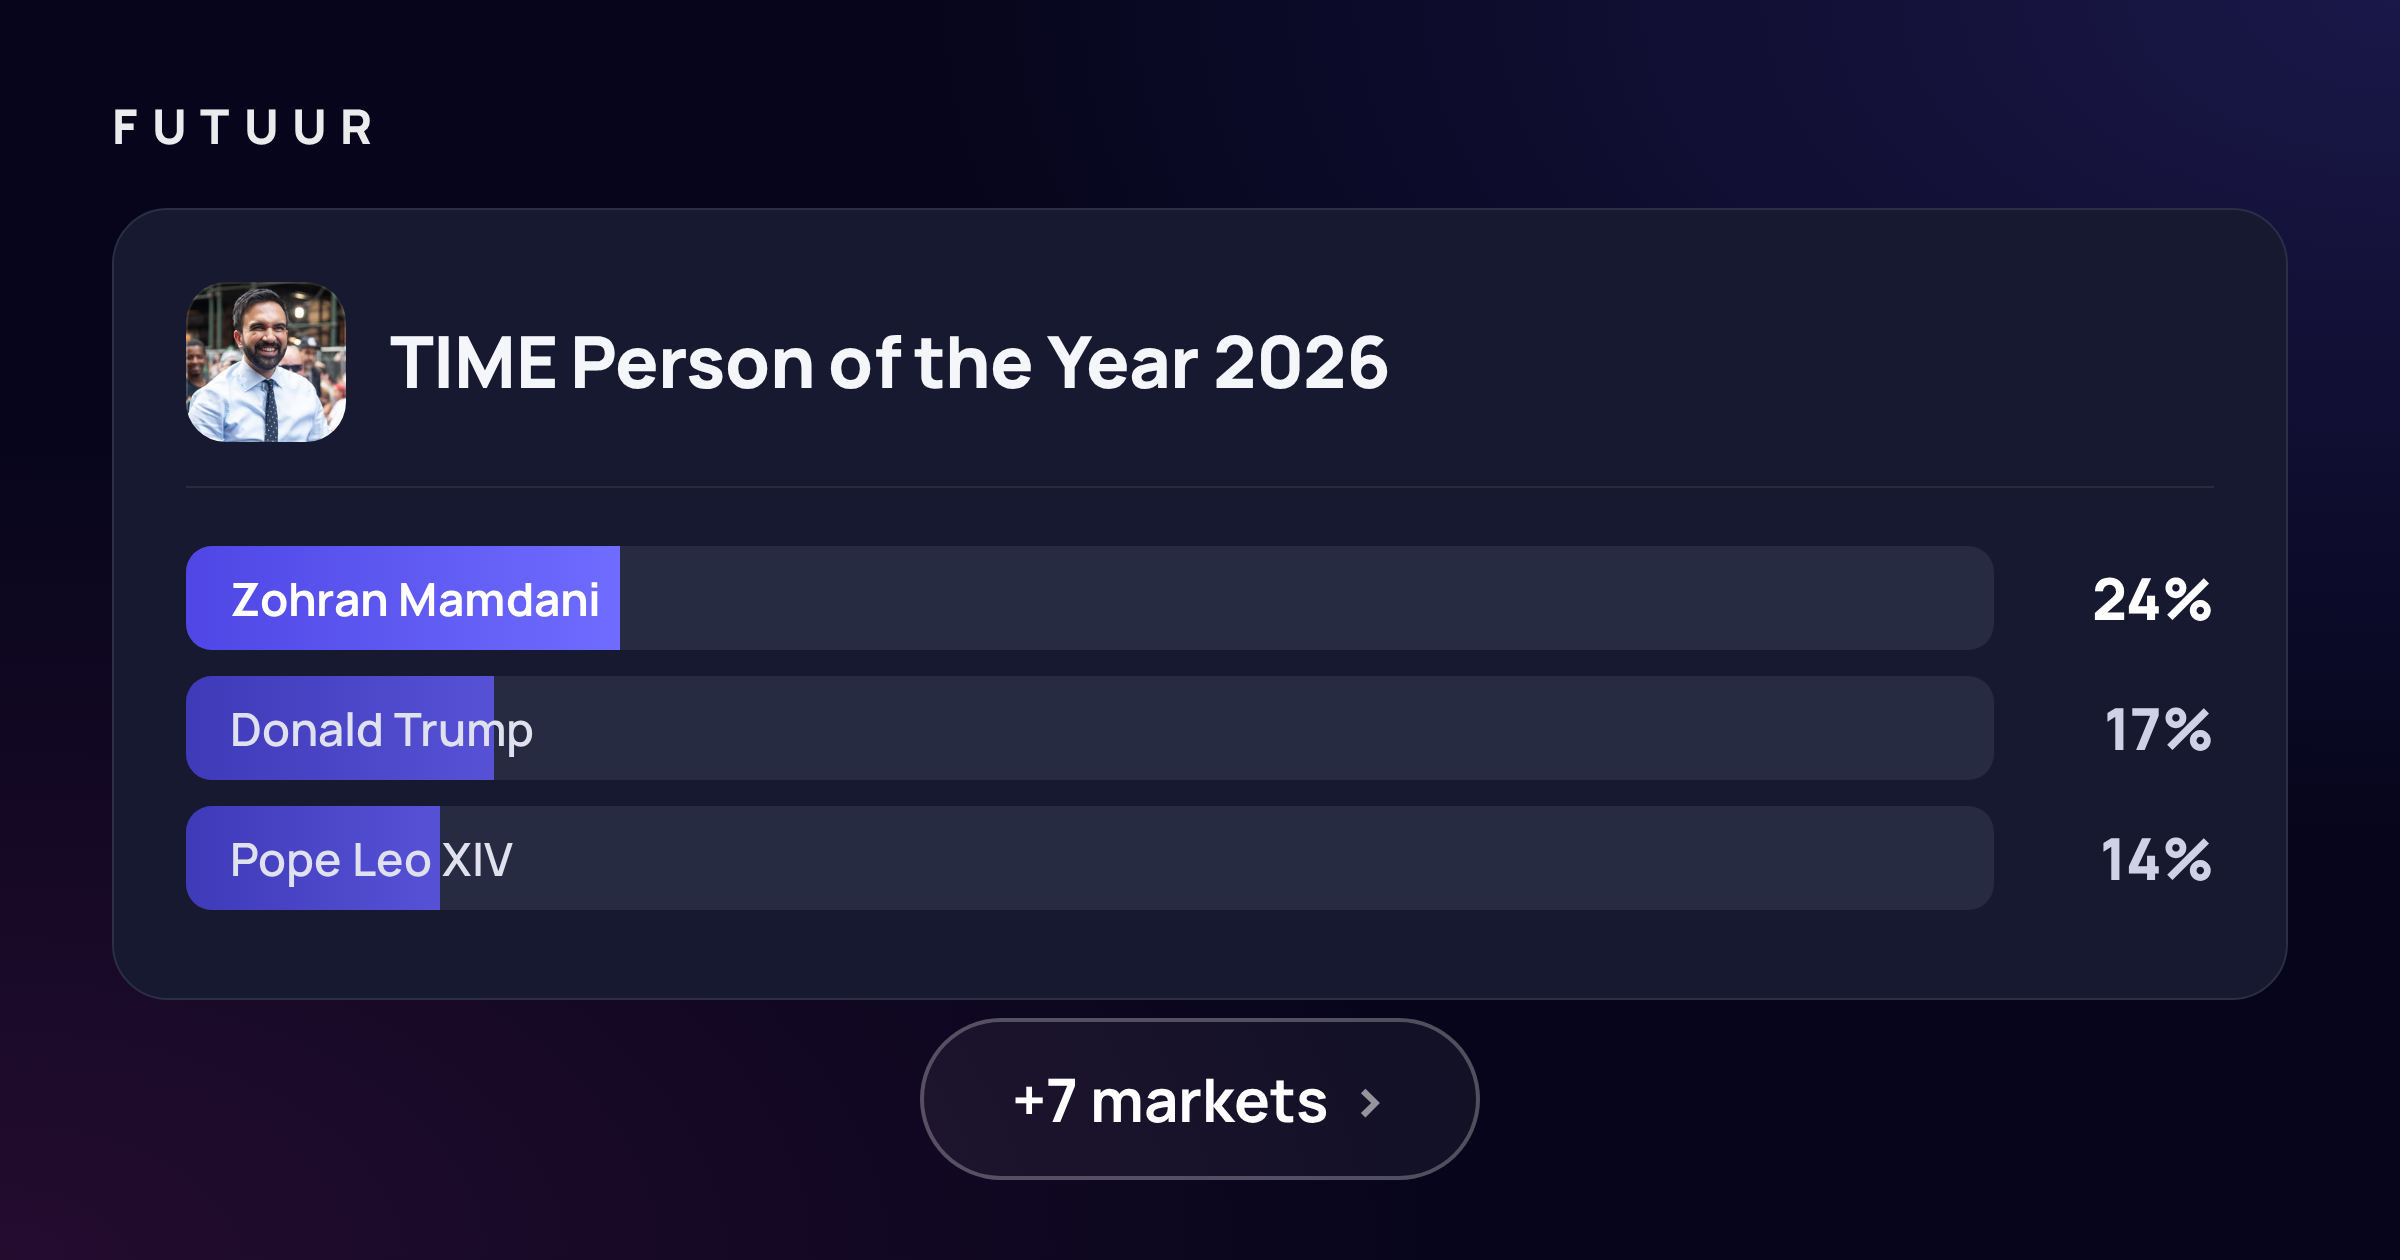Open the +7 markets button
2400x1260 pixels.
click(1199, 1099)
